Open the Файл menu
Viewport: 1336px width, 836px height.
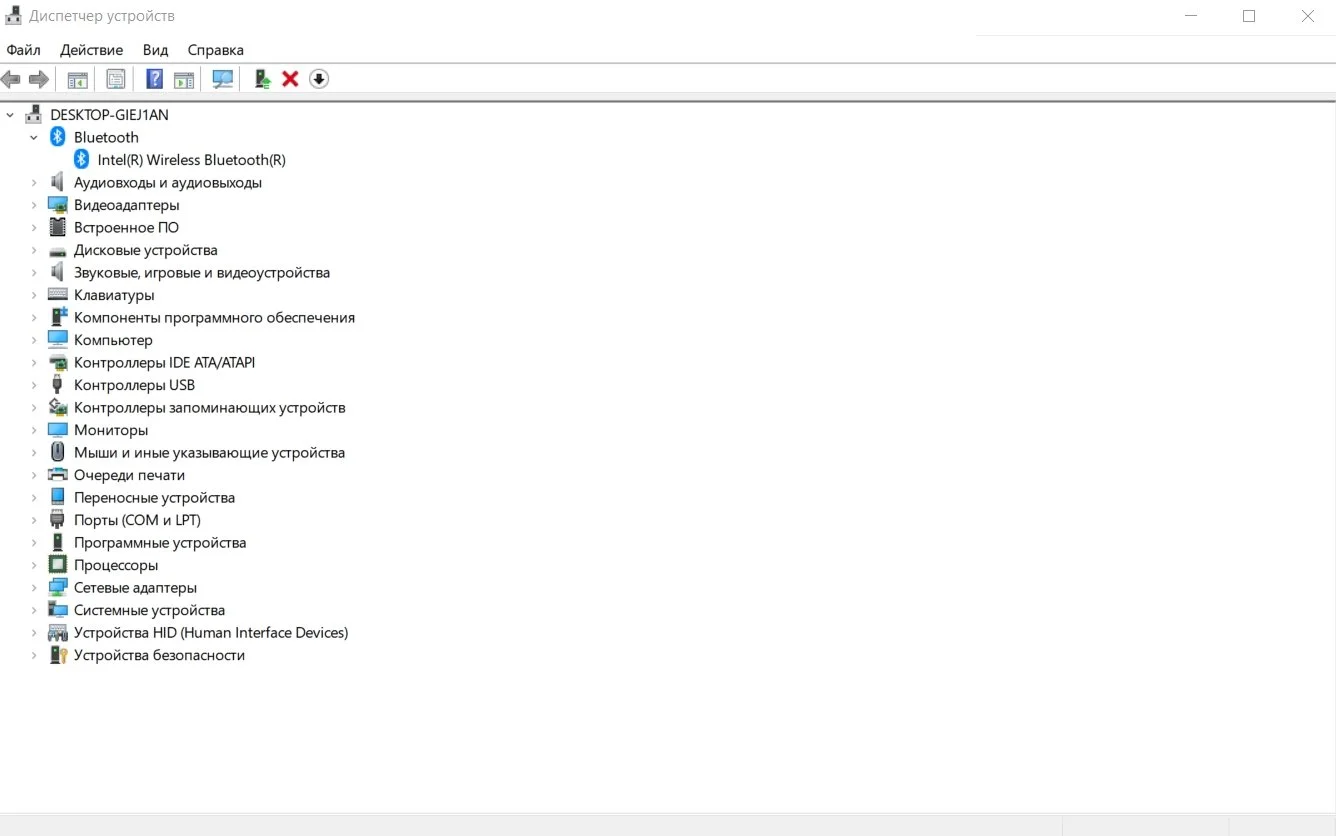[x=23, y=50]
